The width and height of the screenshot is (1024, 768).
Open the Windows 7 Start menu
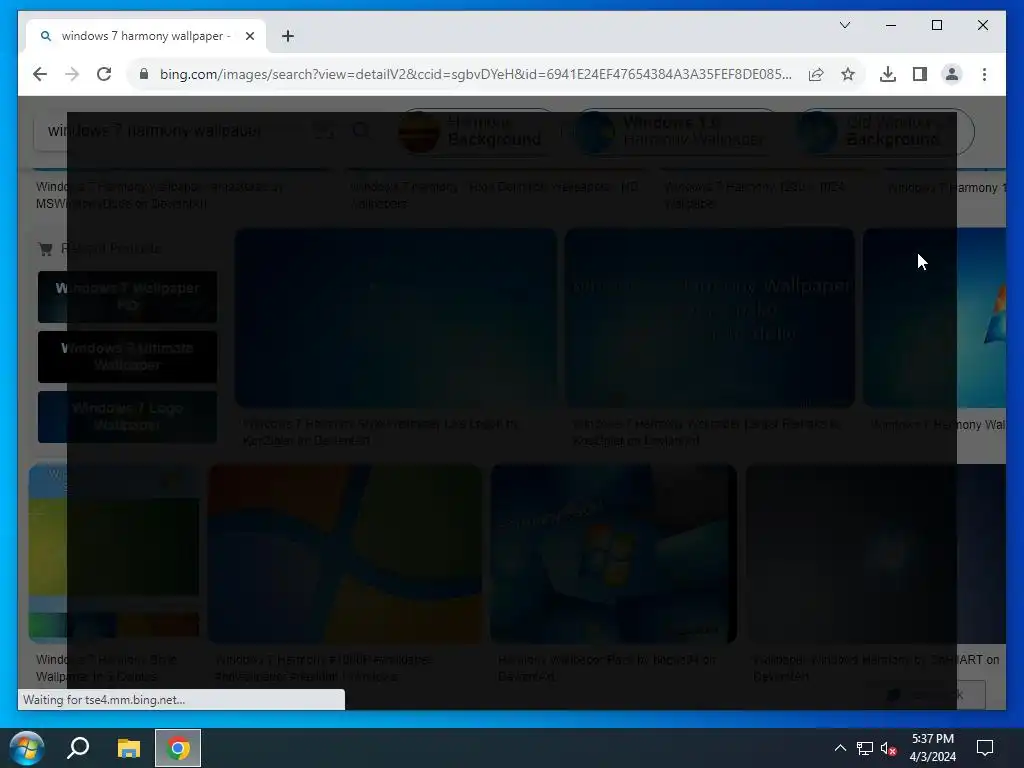click(27, 748)
